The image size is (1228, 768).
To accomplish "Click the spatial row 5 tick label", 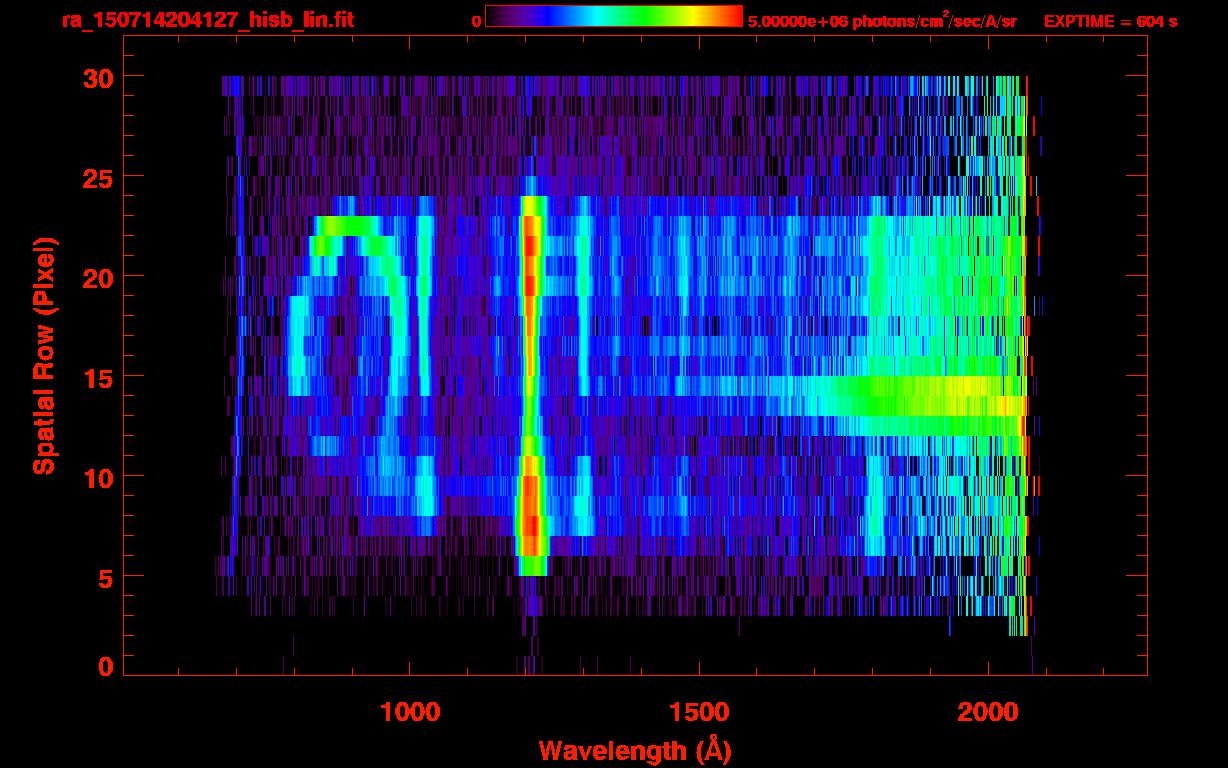I will click(107, 577).
